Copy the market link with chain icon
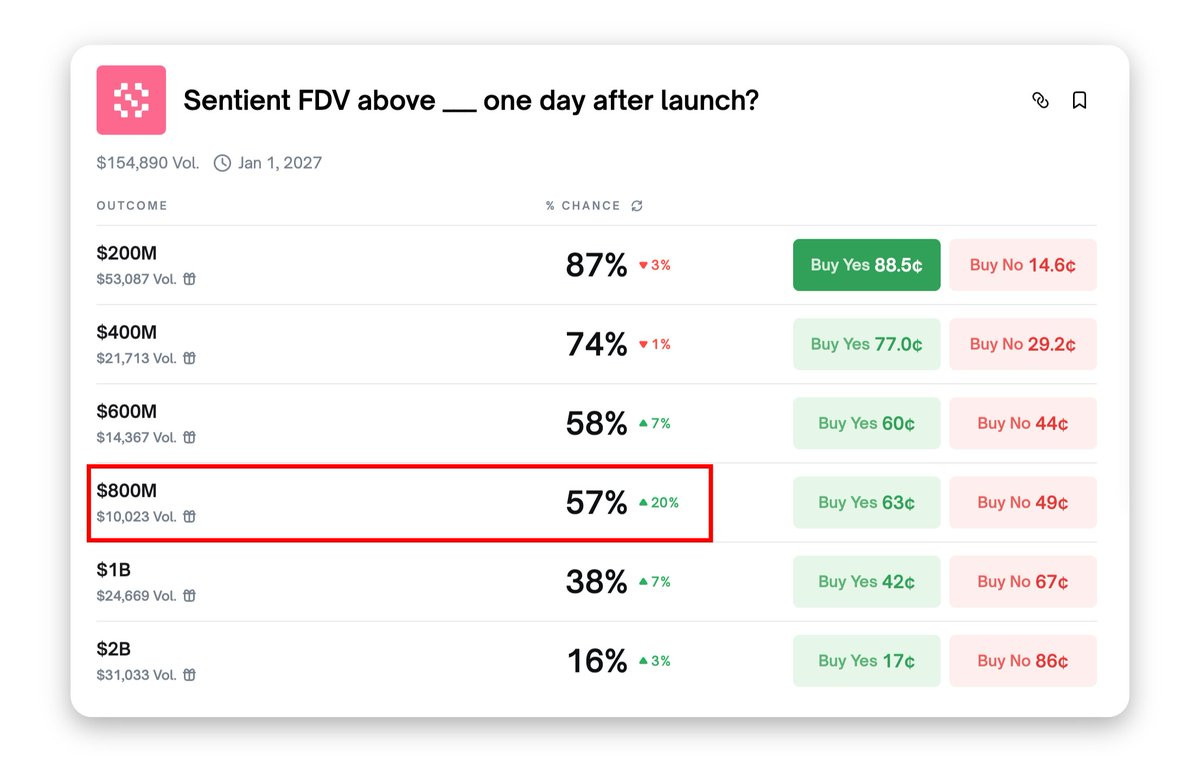The image size is (1200, 762). coord(1040,100)
